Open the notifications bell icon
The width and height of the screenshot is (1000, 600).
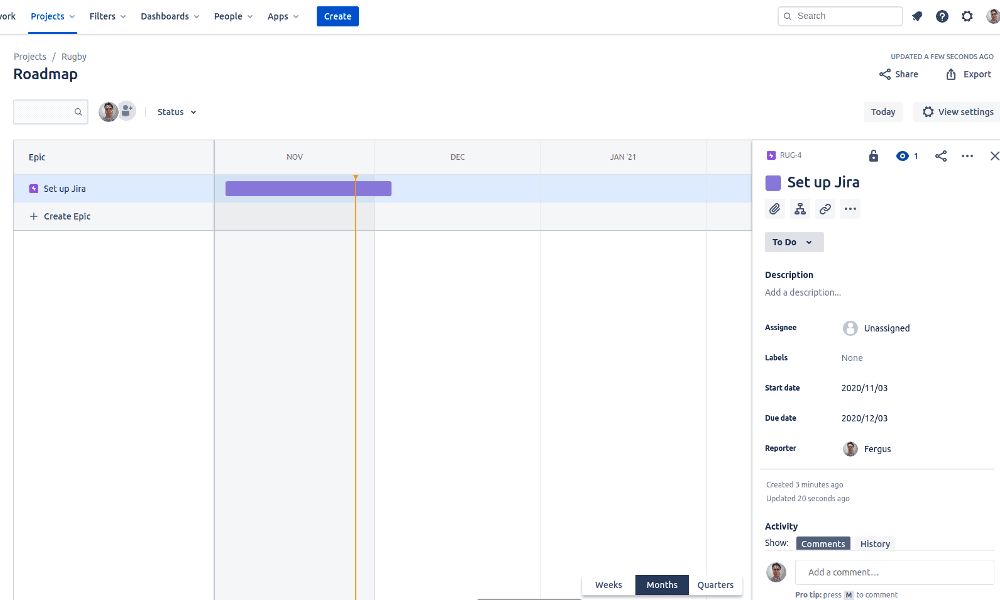coord(917,17)
